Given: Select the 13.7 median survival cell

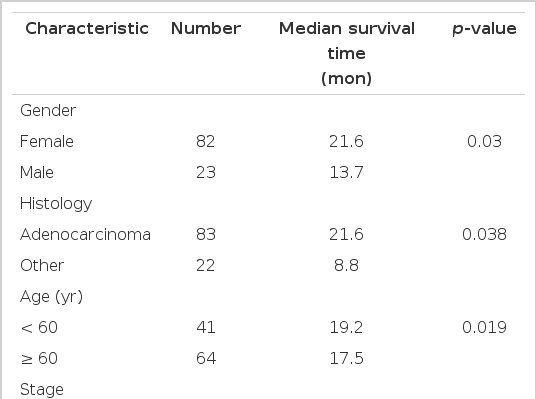Looking at the screenshot, I should pos(346,172).
